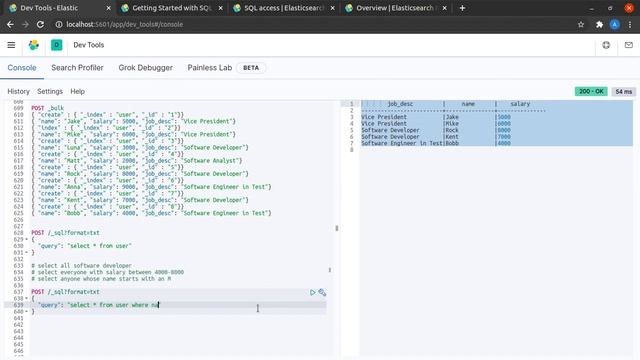
Task: Click the Rock Software Developer result row
Action: point(436,130)
